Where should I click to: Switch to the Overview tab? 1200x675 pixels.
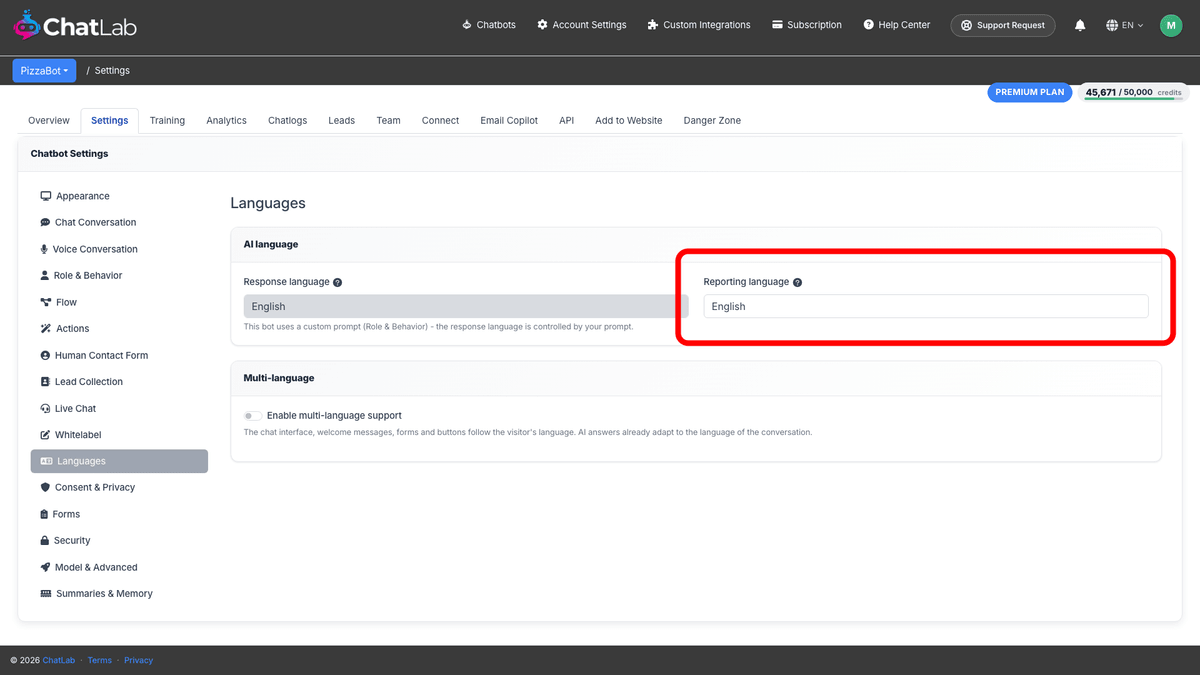[49, 120]
